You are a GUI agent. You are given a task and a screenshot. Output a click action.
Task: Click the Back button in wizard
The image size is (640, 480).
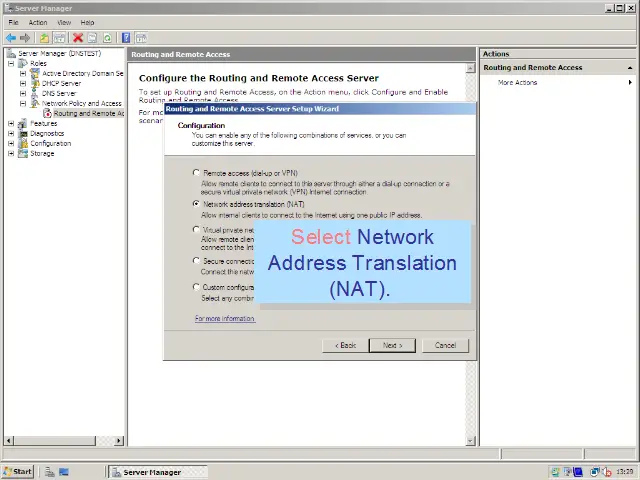pos(345,345)
